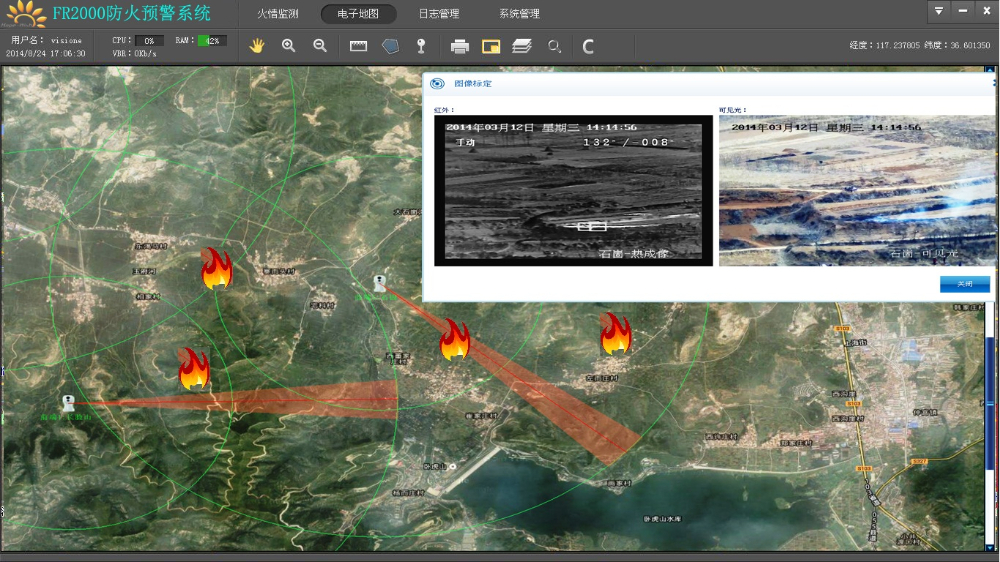The height and width of the screenshot is (562, 1000).
Task: Select the polygon area tool
Action: [x=390, y=46]
